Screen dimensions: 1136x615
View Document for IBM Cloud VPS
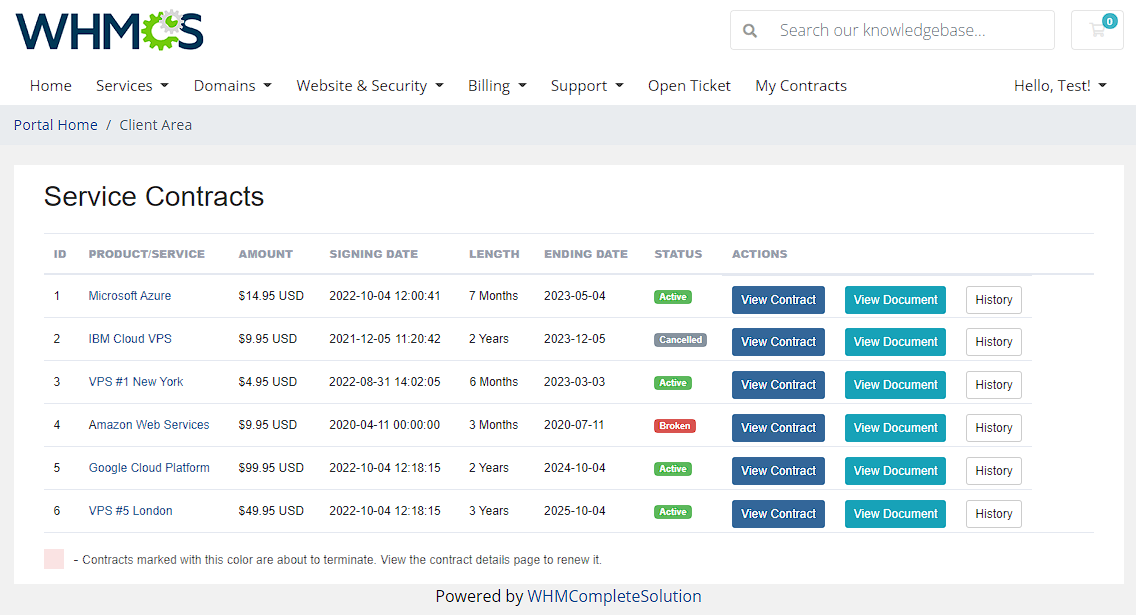point(895,342)
